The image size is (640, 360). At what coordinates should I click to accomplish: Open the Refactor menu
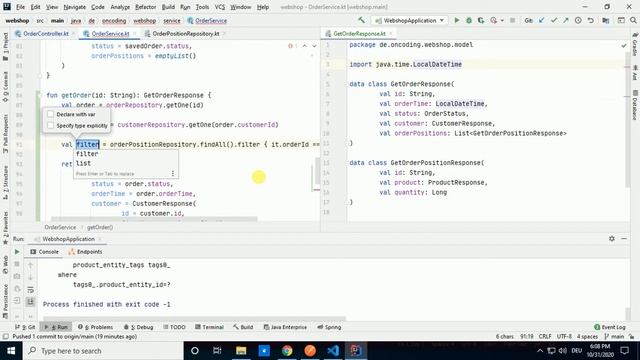(145, 7)
